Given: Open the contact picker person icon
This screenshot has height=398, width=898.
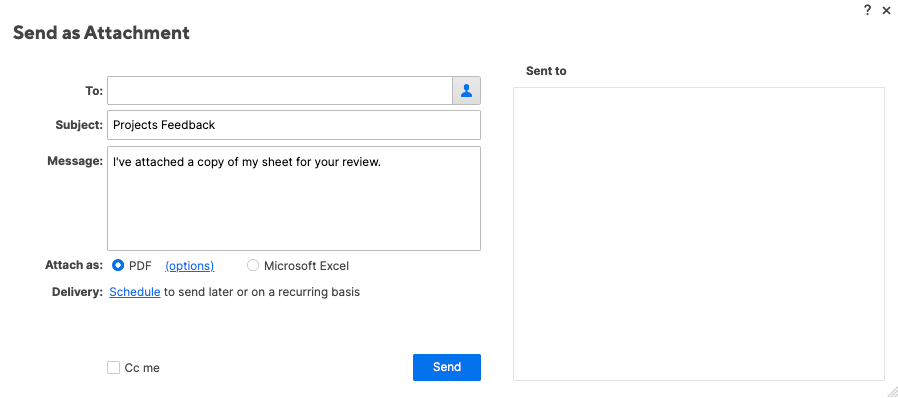Looking at the screenshot, I should [466, 90].
